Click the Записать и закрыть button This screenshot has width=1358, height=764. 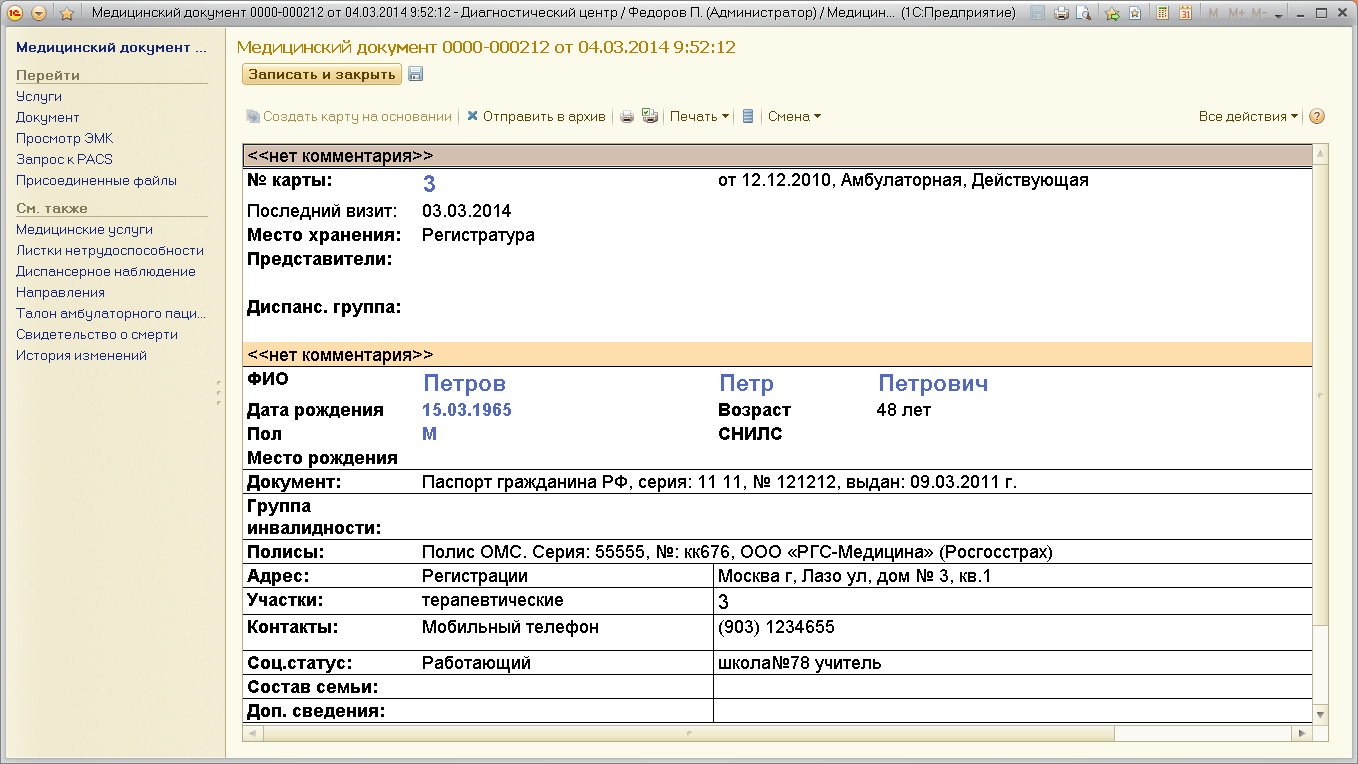(321, 74)
